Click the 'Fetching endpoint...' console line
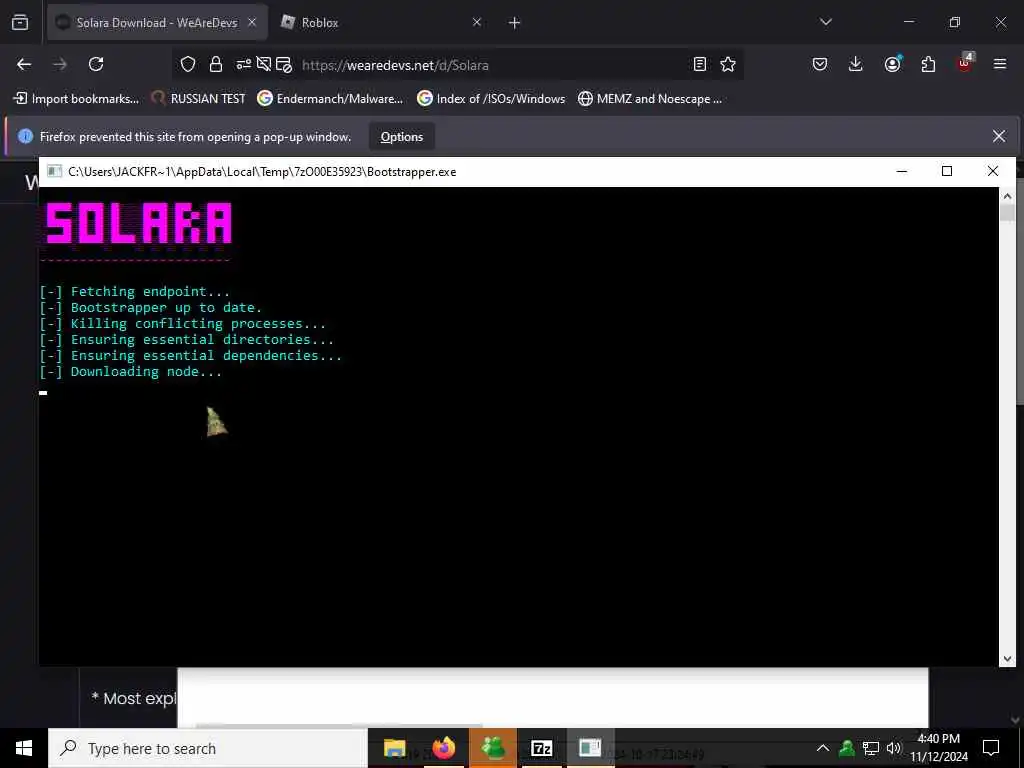This screenshot has width=1024, height=768. pyautogui.click(x=135, y=292)
